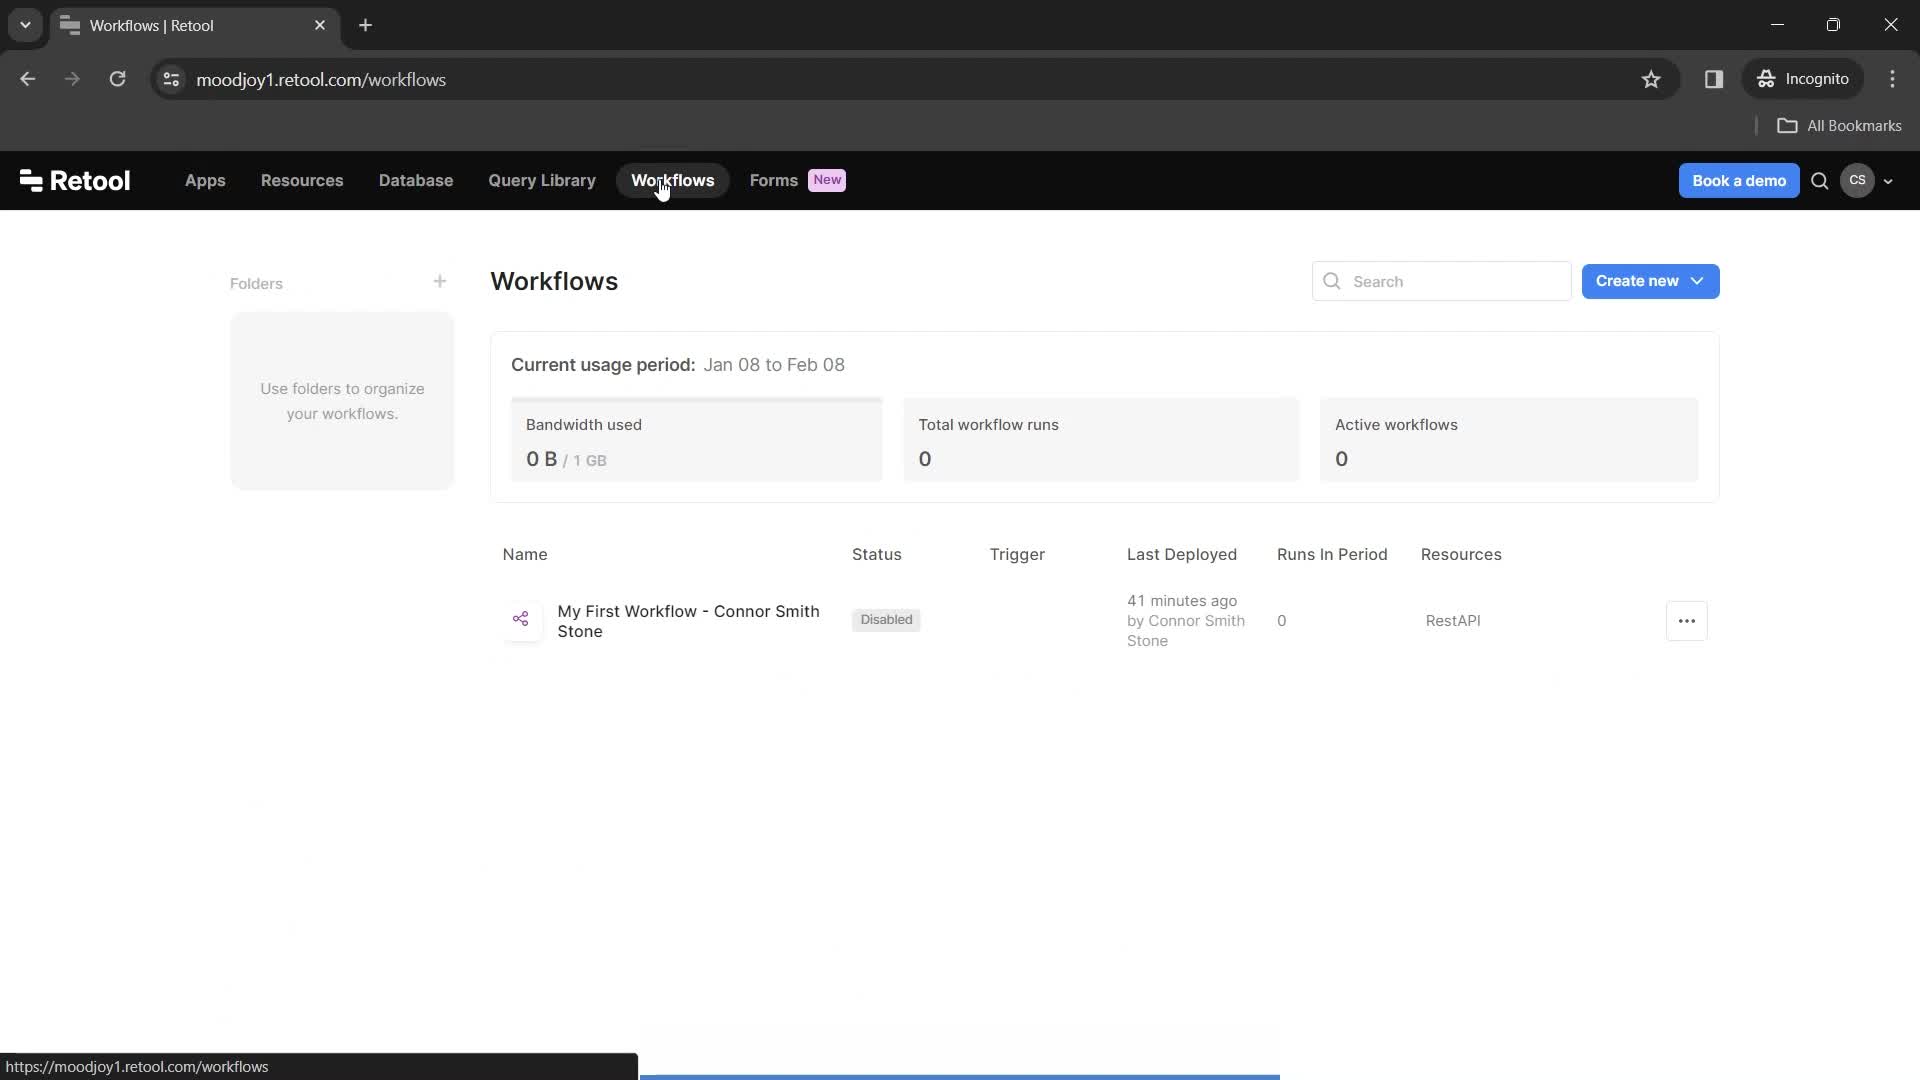
Task: Toggle Incognito mode indicator
Action: click(x=1807, y=79)
